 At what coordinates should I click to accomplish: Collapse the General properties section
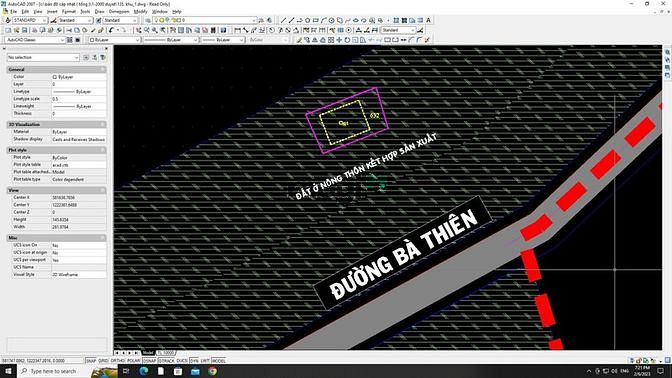tap(103, 69)
